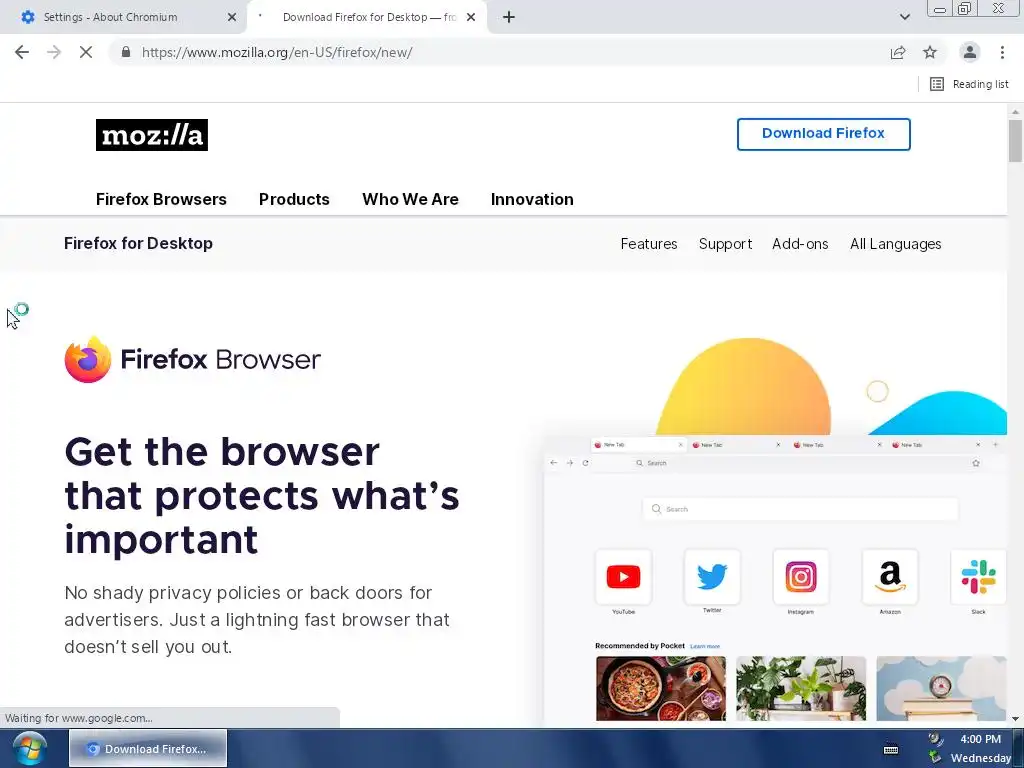Click the 'Get the browser that protects' headline

(262, 495)
